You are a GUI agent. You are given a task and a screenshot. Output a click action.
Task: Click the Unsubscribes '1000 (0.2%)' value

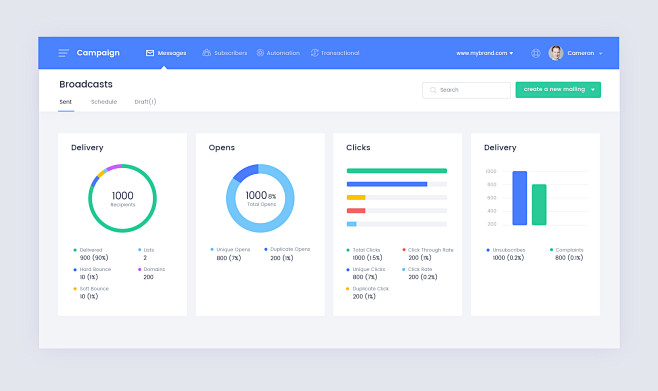tap(508, 258)
